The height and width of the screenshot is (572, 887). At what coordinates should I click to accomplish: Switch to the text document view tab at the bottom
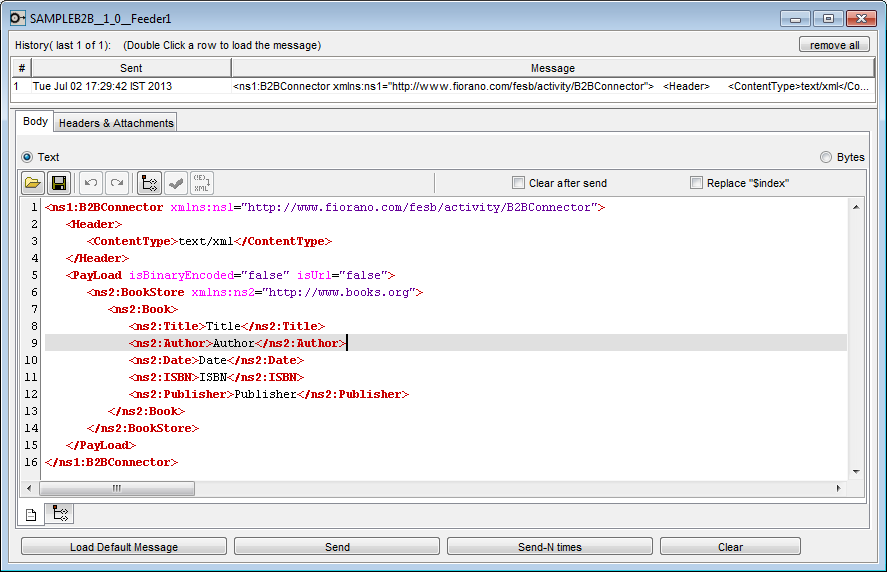[31, 515]
